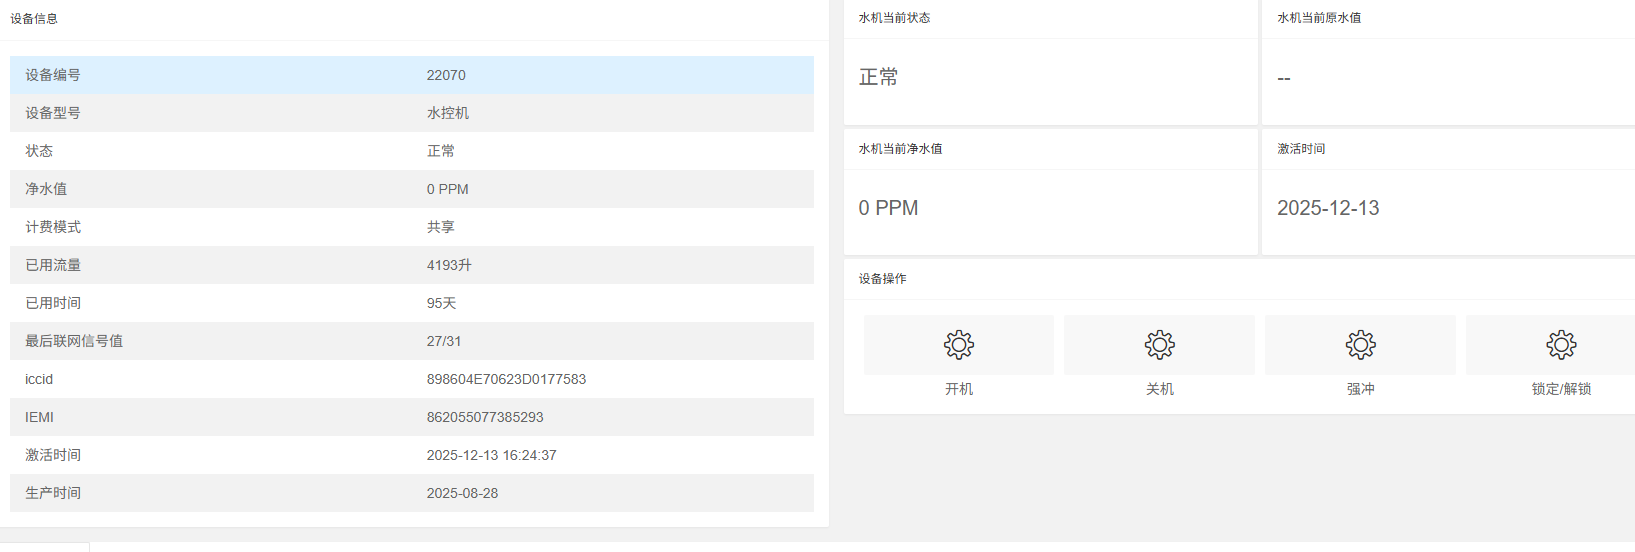1635x552 pixels.
Task: Select the 设备编号 22070 row
Action: tap(412, 75)
